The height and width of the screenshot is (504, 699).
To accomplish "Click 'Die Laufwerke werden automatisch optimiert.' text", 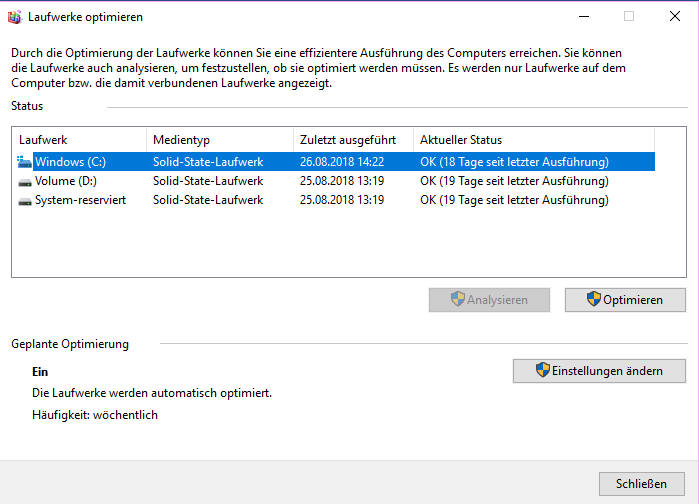I will point(152,393).
